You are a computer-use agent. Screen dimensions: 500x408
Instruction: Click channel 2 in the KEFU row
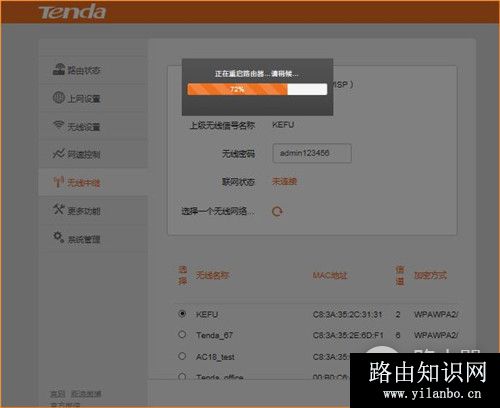pyautogui.click(x=398, y=314)
